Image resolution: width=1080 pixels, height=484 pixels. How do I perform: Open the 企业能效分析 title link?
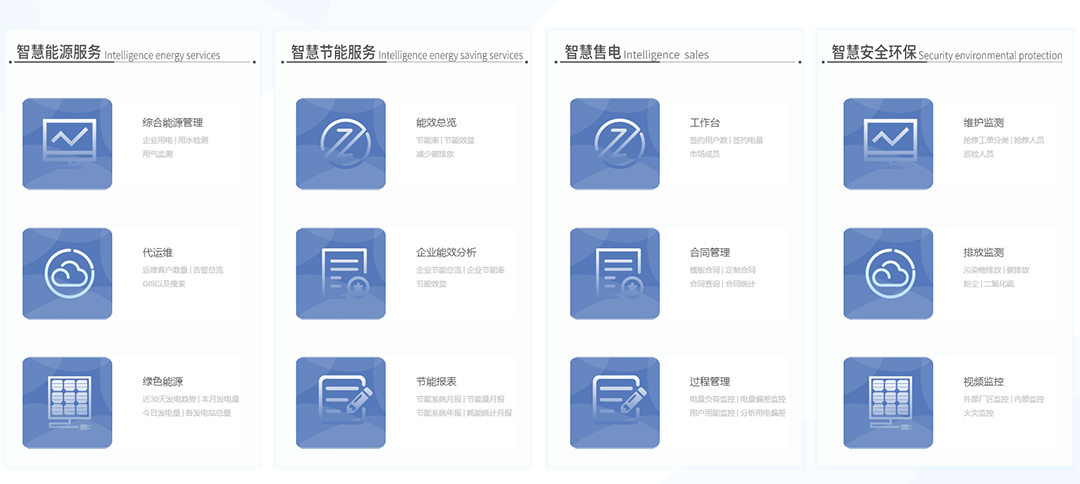(x=446, y=252)
